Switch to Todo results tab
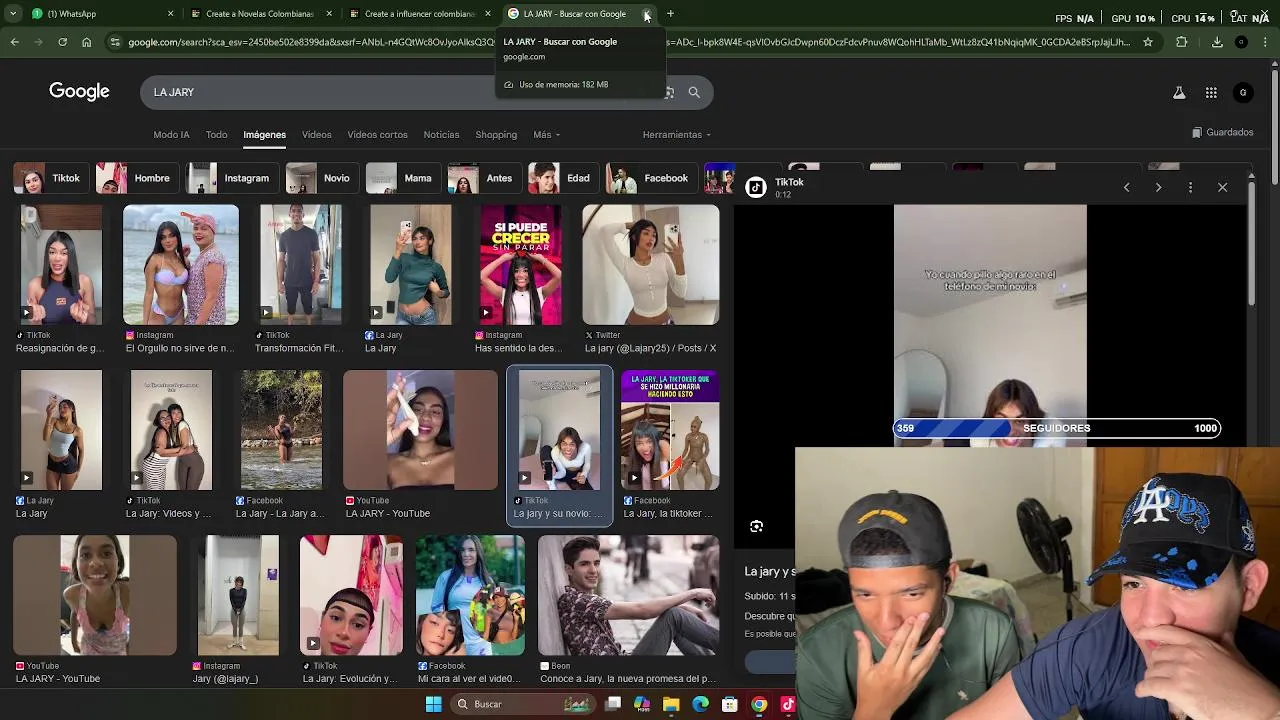The width and height of the screenshot is (1280, 720). [217, 135]
